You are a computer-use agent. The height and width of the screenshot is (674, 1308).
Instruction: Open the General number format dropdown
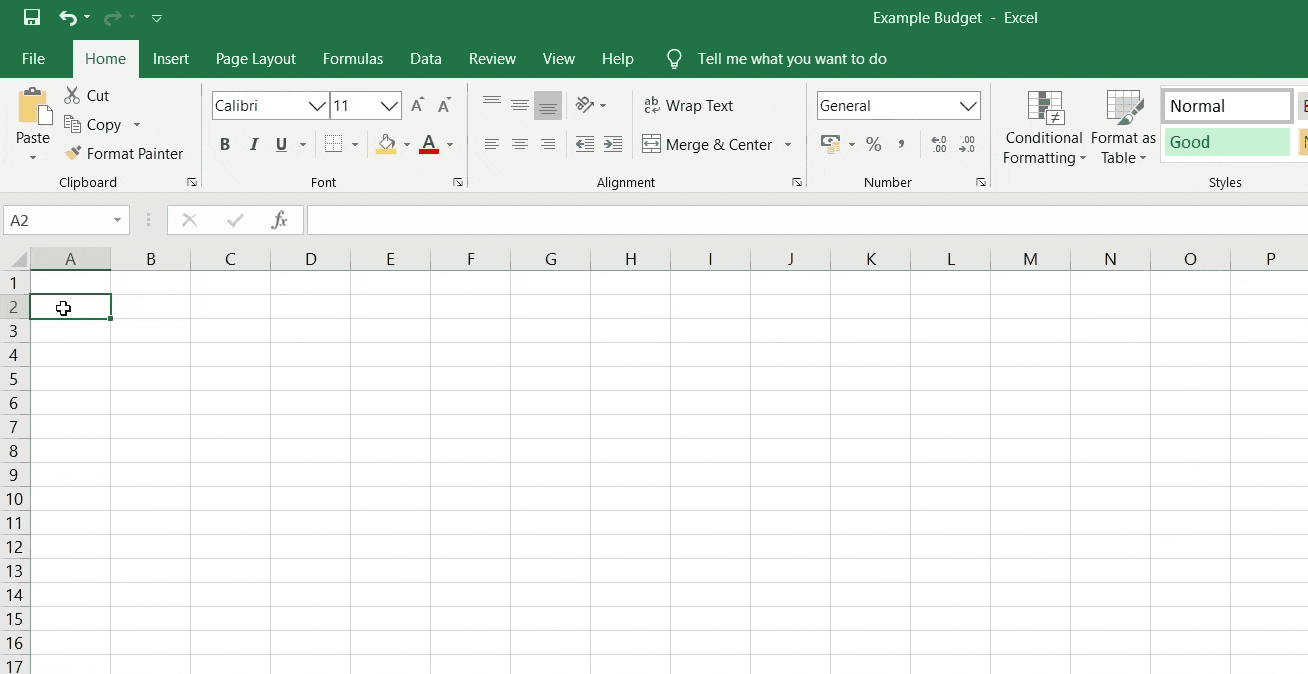point(968,106)
